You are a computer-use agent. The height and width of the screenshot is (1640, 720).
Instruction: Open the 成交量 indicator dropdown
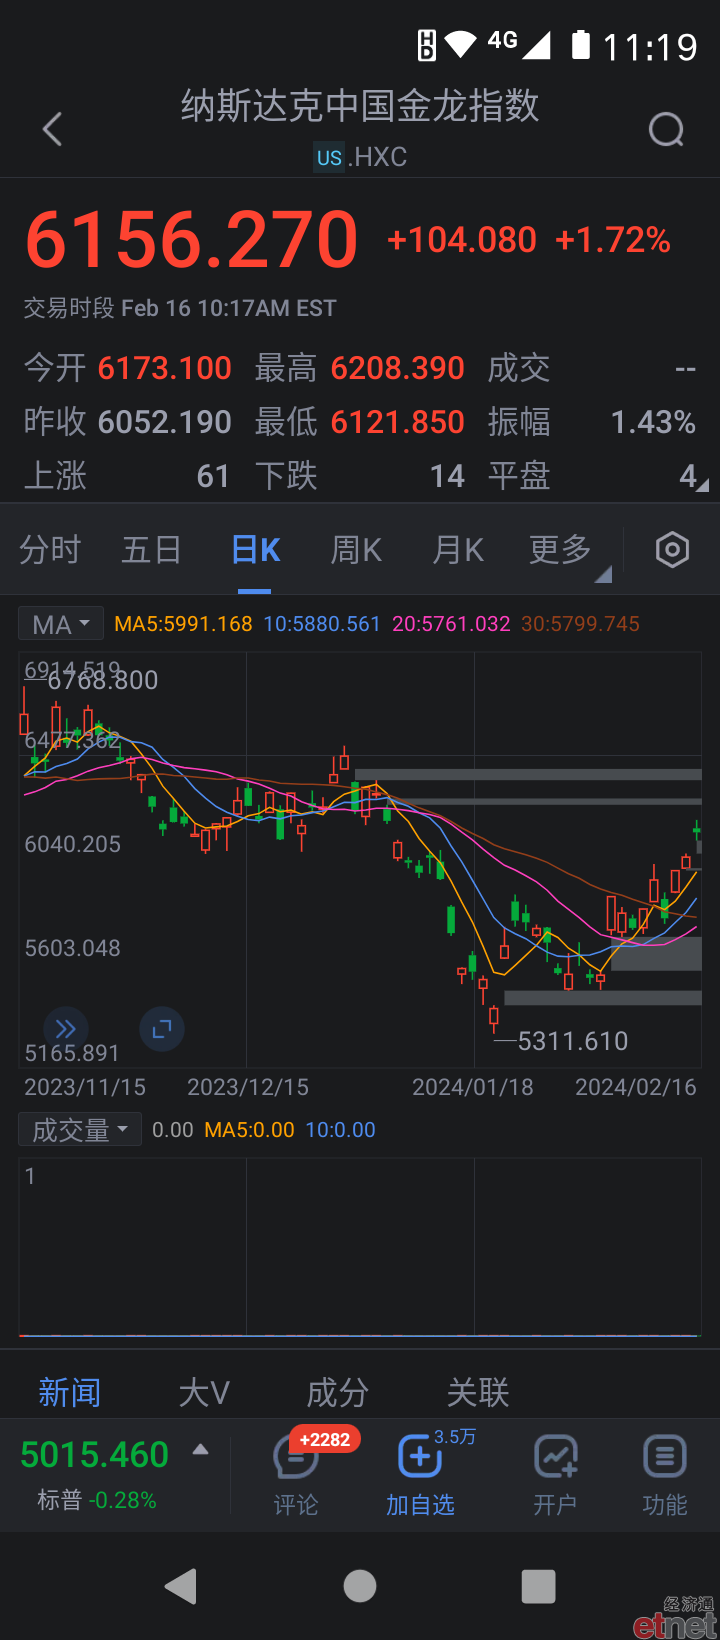[x=80, y=1130]
